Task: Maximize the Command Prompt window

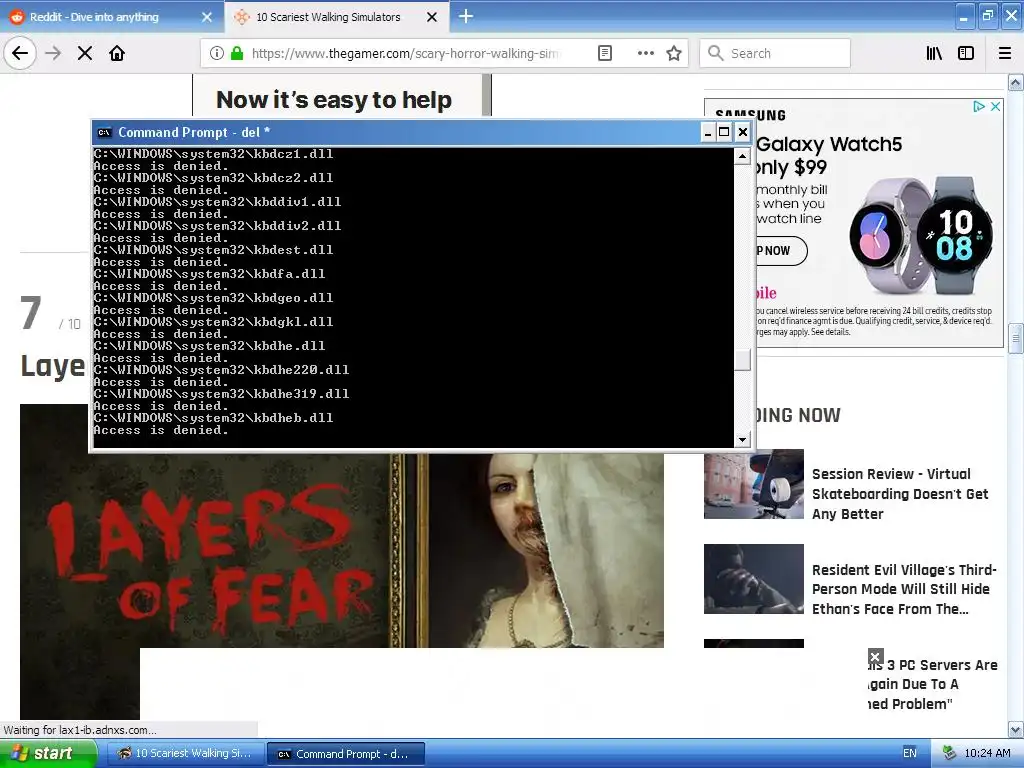Action: click(x=724, y=133)
